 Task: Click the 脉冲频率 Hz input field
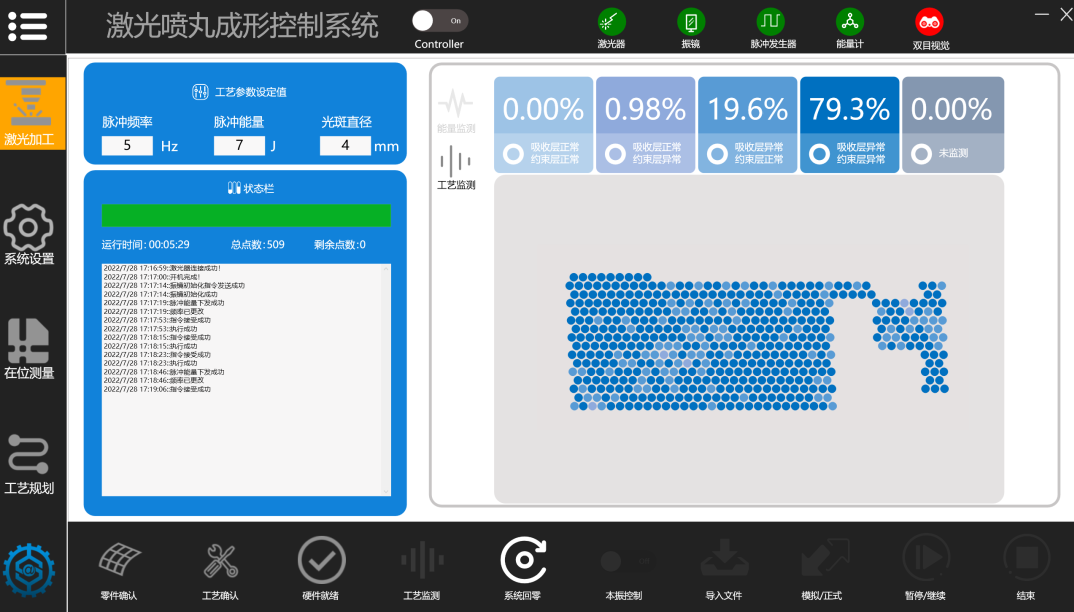pos(127,146)
